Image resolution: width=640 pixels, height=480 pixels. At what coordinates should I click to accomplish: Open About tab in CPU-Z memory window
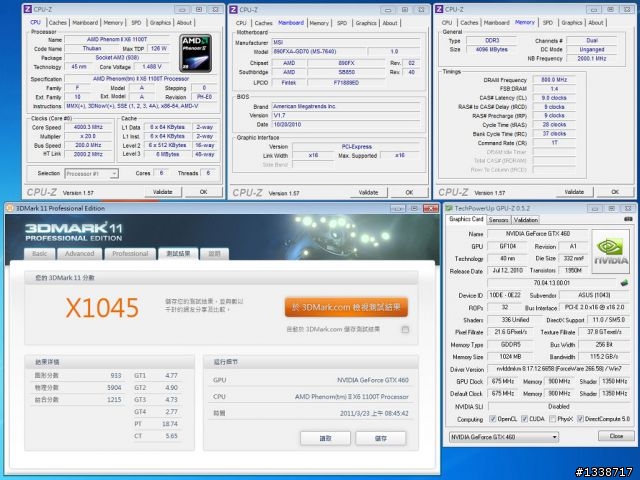(596, 23)
